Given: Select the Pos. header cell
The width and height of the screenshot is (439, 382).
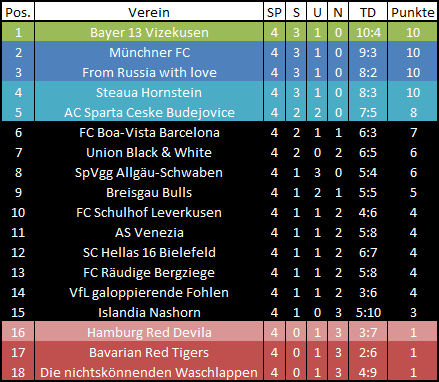Looking at the screenshot, I should click(18, 12).
